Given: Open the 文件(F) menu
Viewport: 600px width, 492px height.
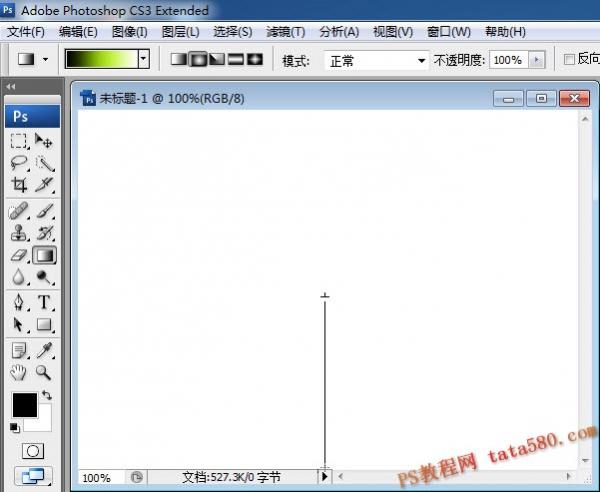Looking at the screenshot, I should 25,32.
